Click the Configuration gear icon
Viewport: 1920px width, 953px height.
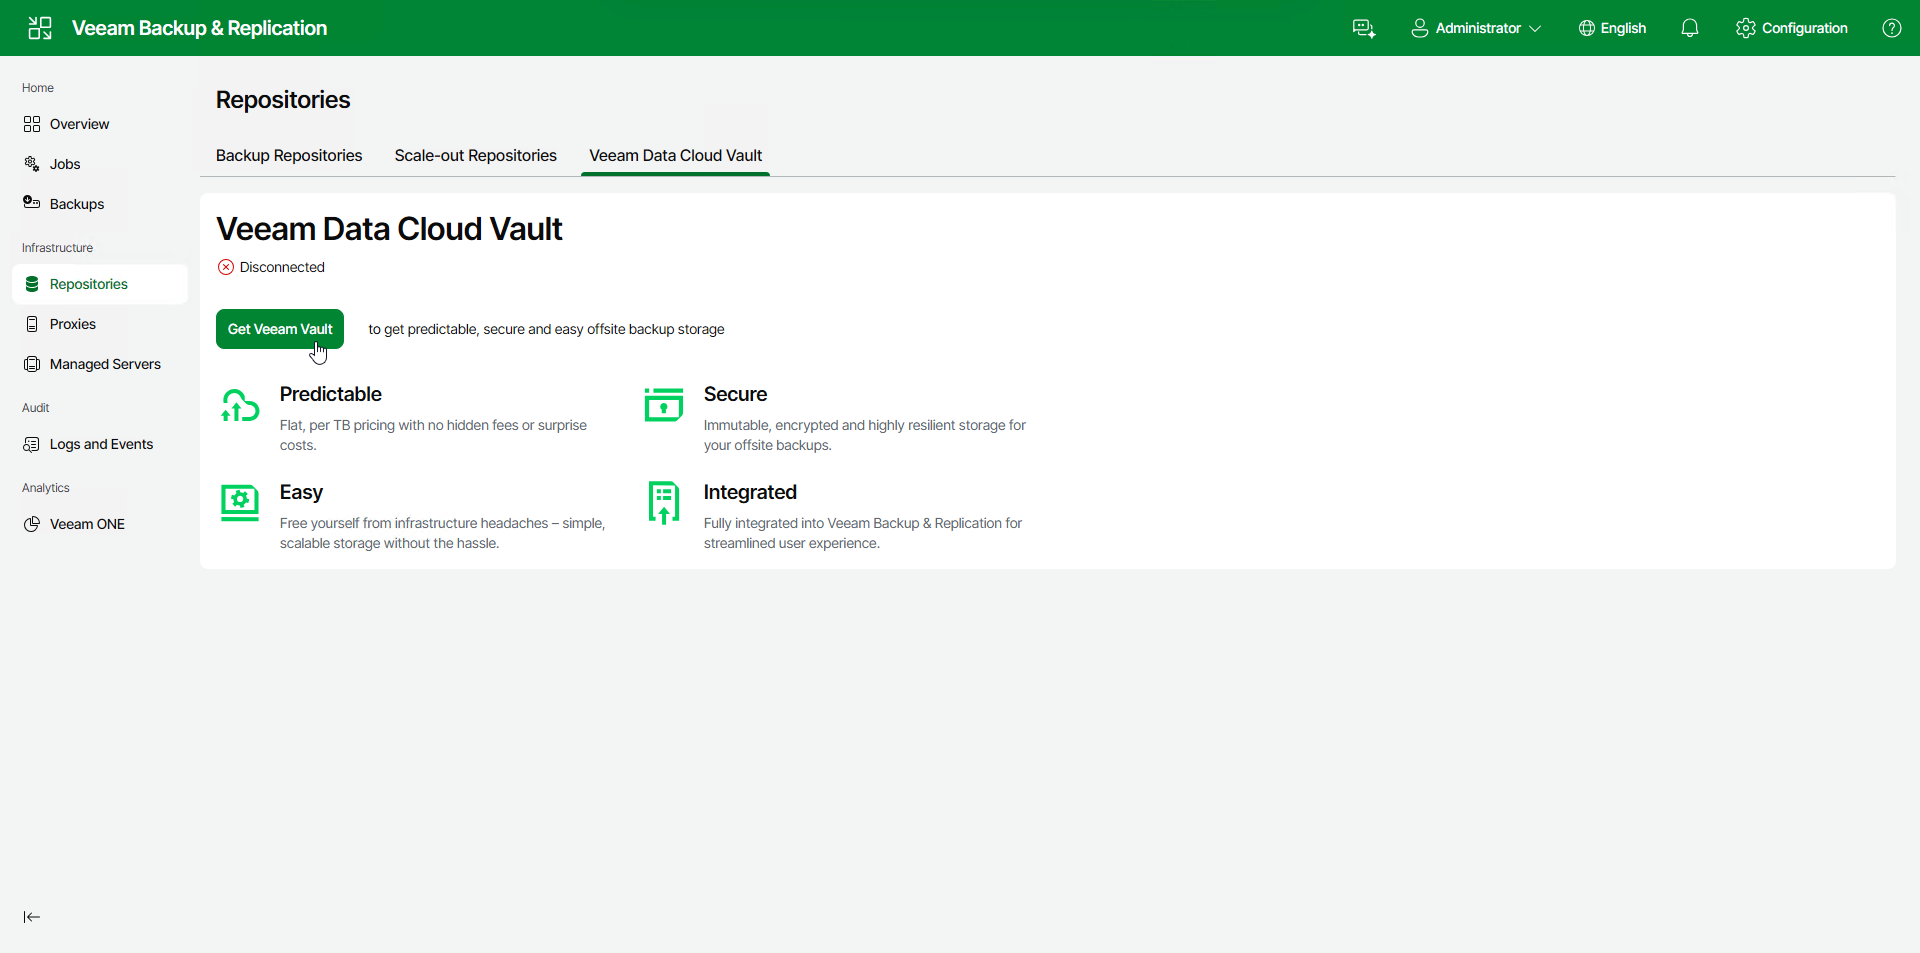tap(1746, 28)
